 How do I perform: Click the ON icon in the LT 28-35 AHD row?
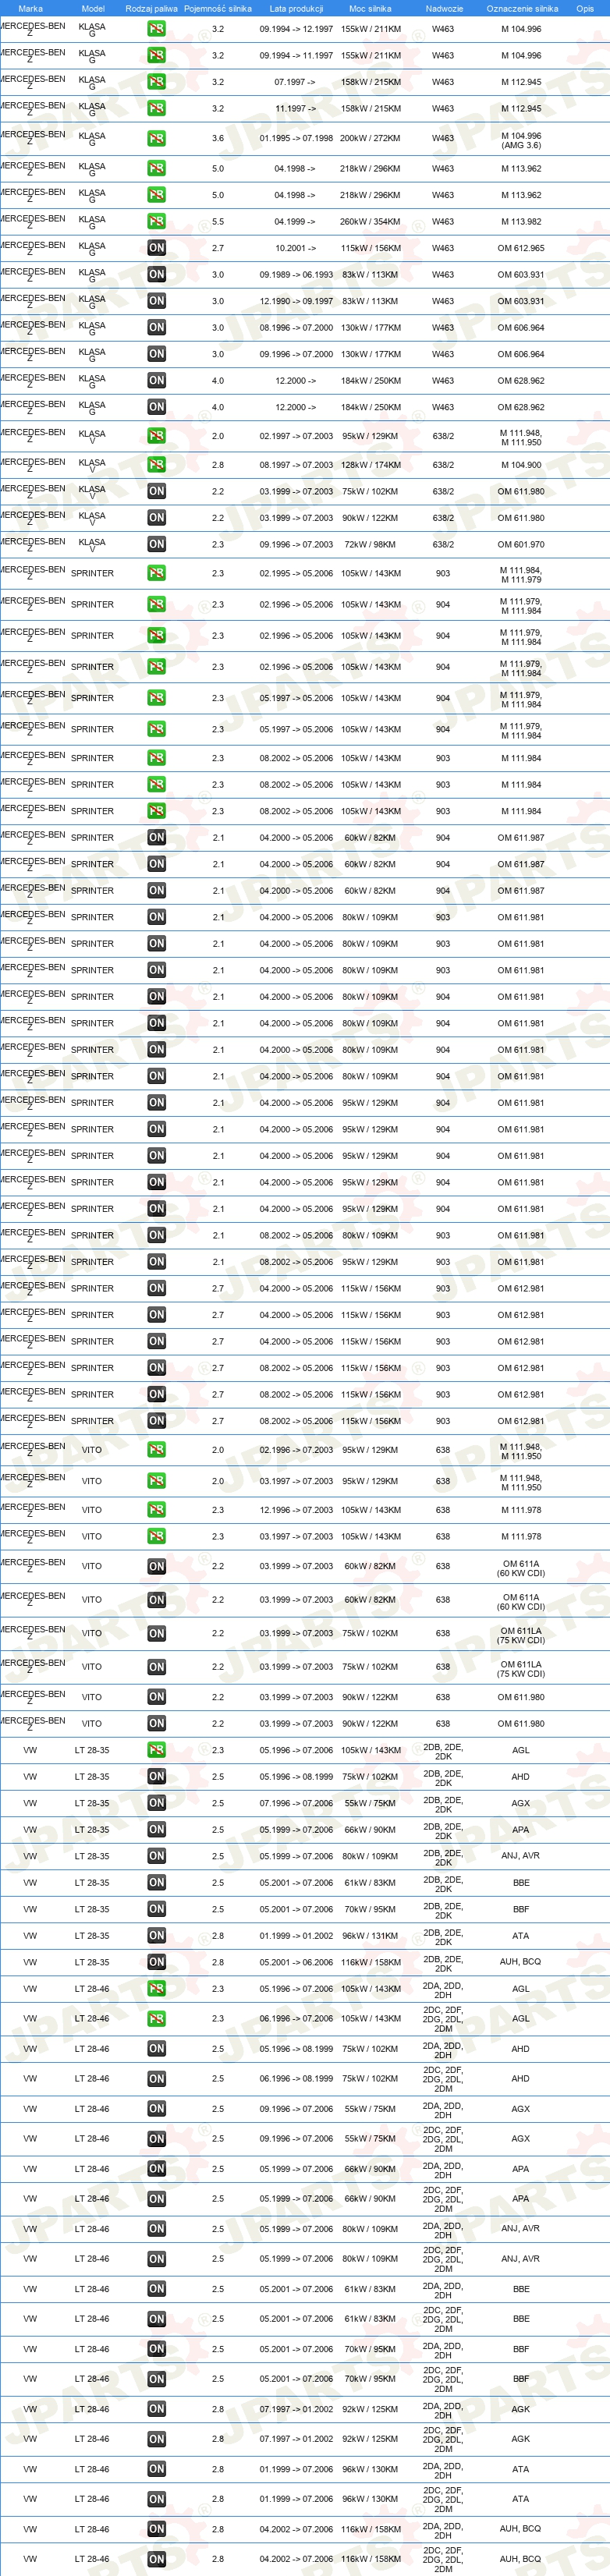pyautogui.click(x=156, y=1777)
